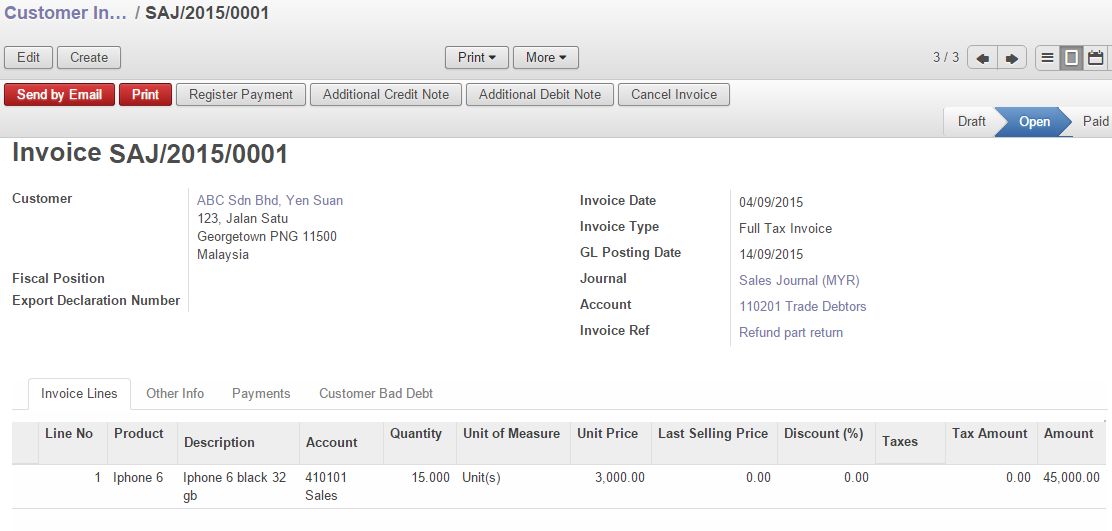Choose Additional Credit Note
This screenshot has height=531, width=1112.
[385, 95]
